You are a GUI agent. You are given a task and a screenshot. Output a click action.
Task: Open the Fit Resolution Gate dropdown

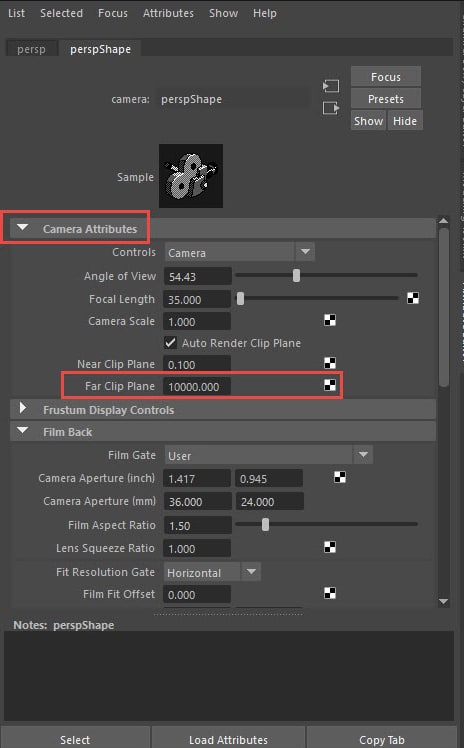pos(213,572)
